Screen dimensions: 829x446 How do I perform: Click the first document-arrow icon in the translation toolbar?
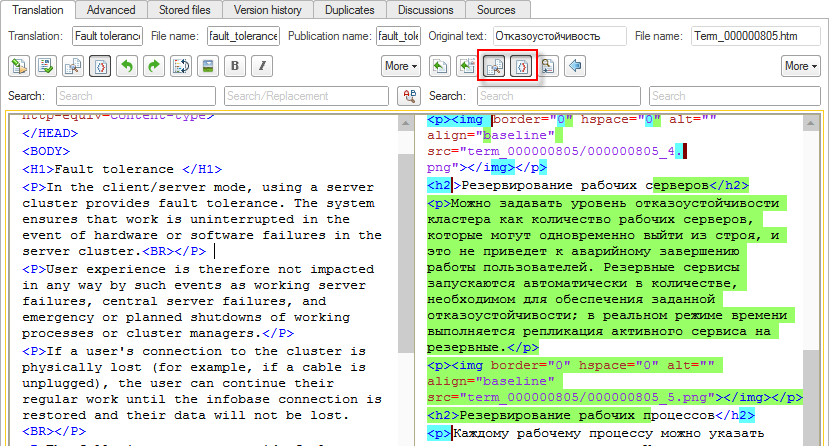19,66
